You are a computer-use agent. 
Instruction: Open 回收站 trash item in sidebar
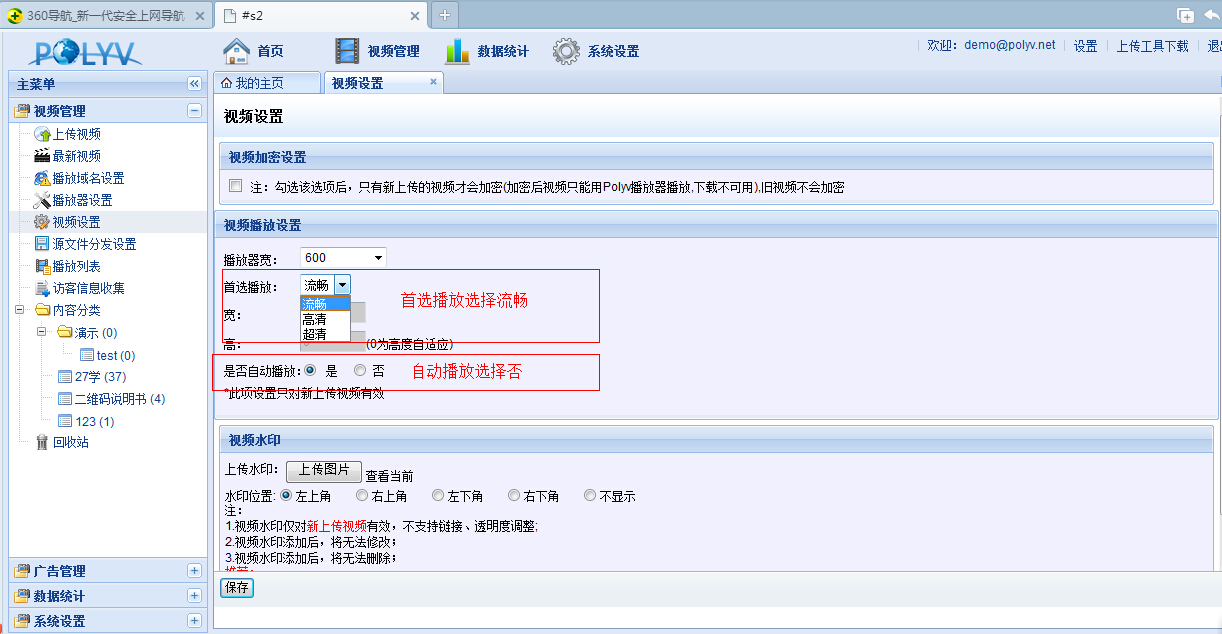coord(70,442)
